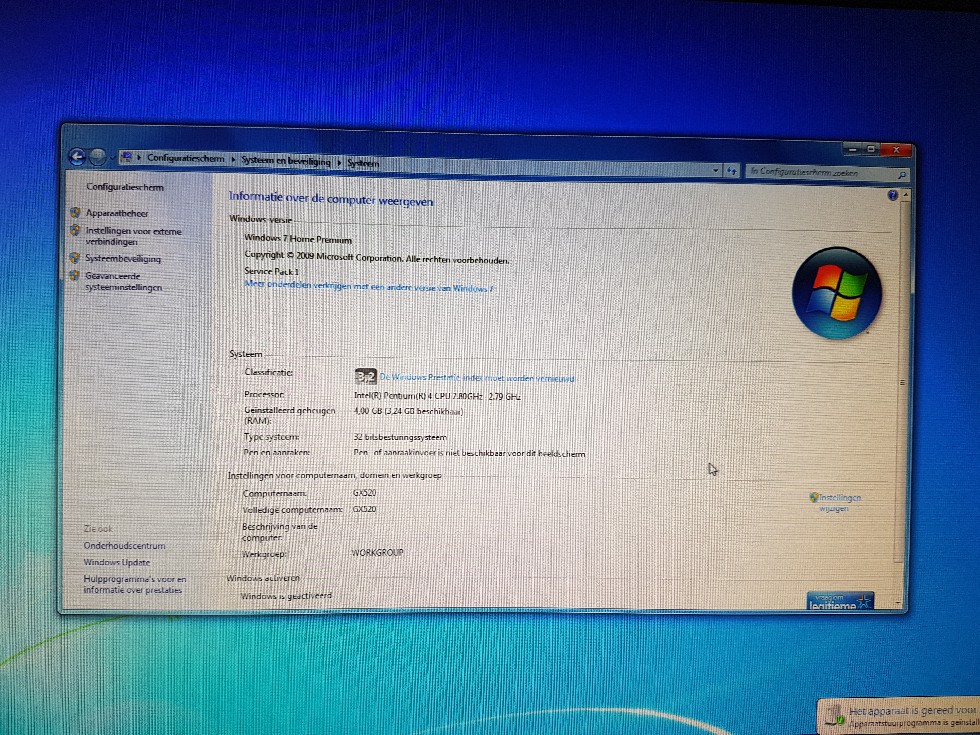
Task: Click the shield icon beside Apparaatbeheer
Action: (76, 212)
